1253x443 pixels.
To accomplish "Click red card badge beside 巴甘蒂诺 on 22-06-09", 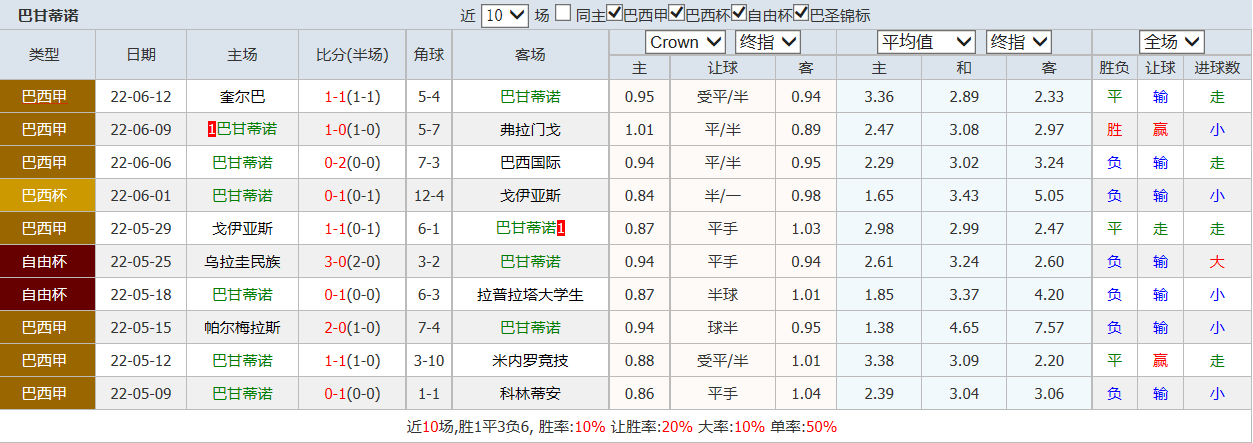I will [x=211, y=130].
